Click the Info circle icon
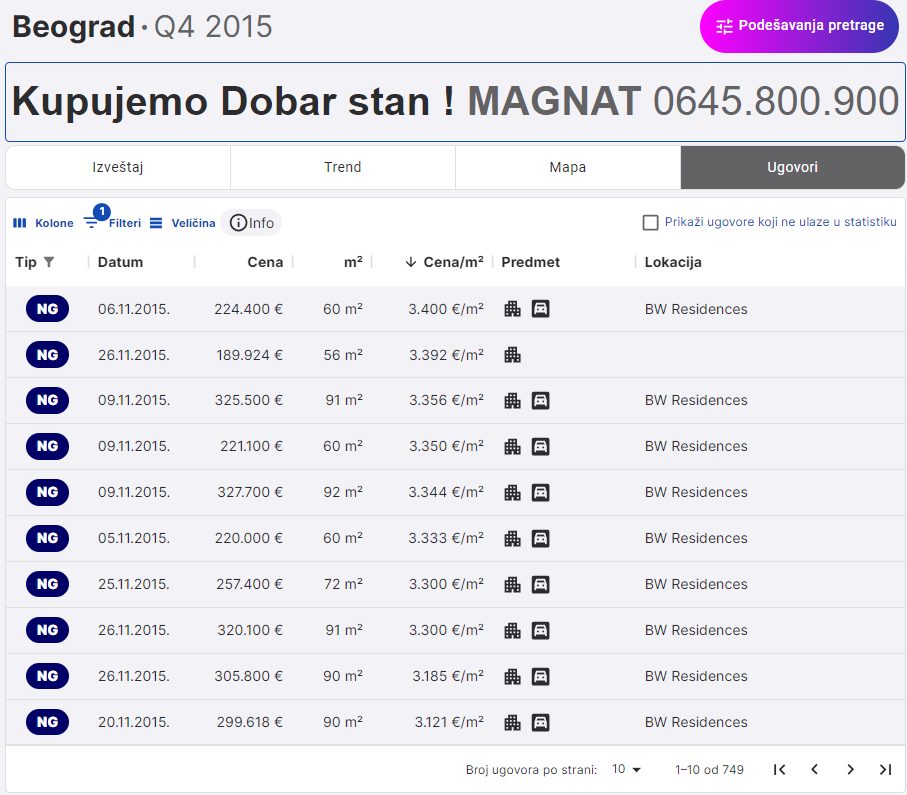This screenshot has width=907, height=795. [238, 223]
